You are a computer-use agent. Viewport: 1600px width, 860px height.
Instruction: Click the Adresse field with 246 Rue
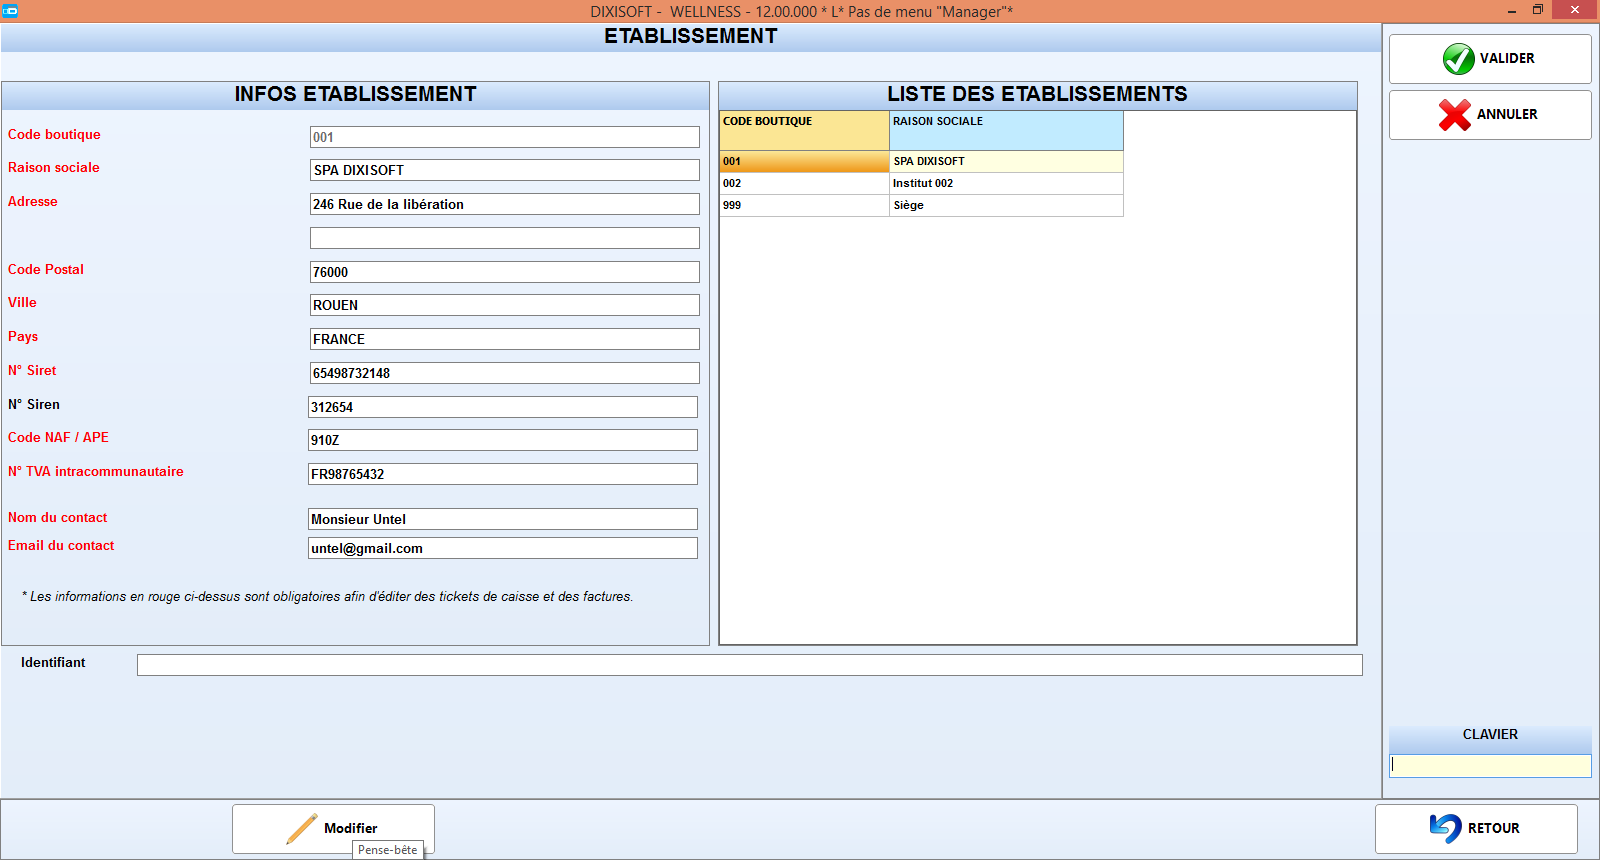(505, 204)
